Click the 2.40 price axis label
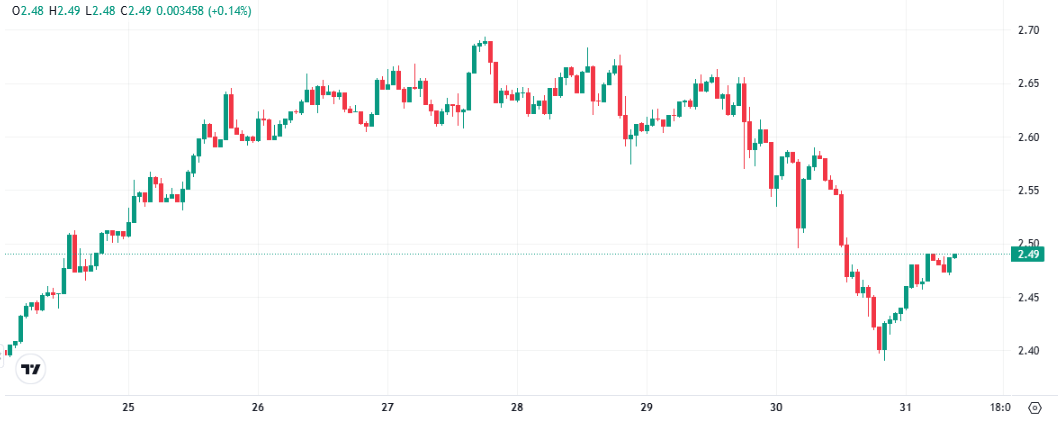Viewport: 1061px width, 429px height. [x=1029, y=351]
